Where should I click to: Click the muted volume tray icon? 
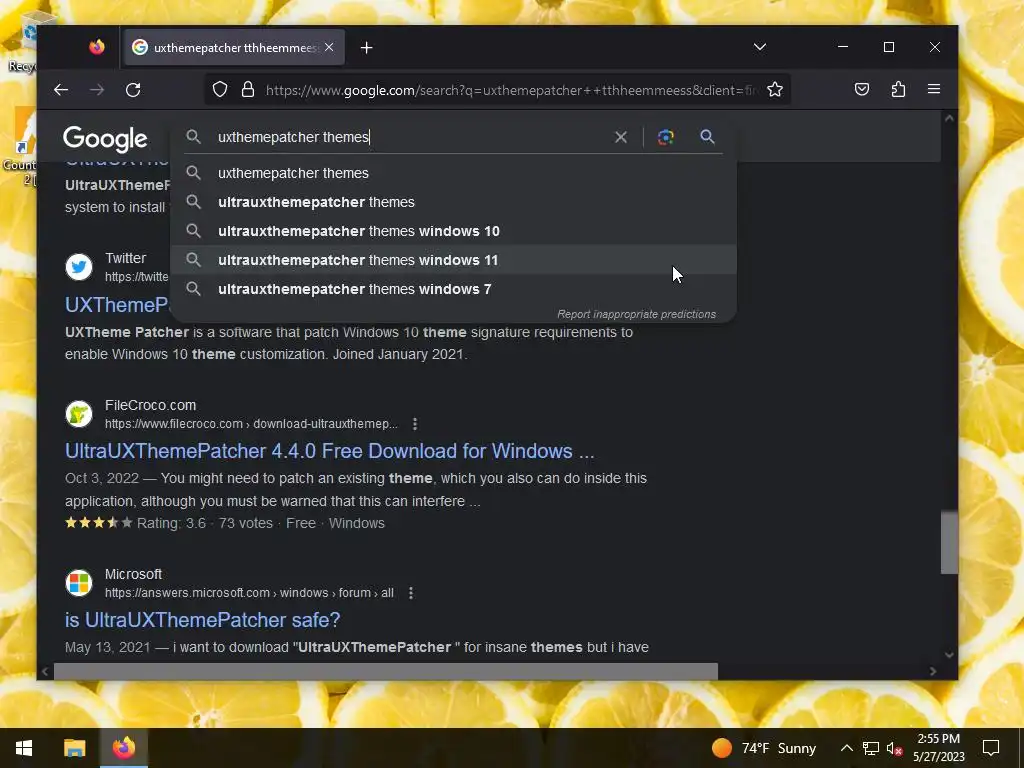coord(894,748)
